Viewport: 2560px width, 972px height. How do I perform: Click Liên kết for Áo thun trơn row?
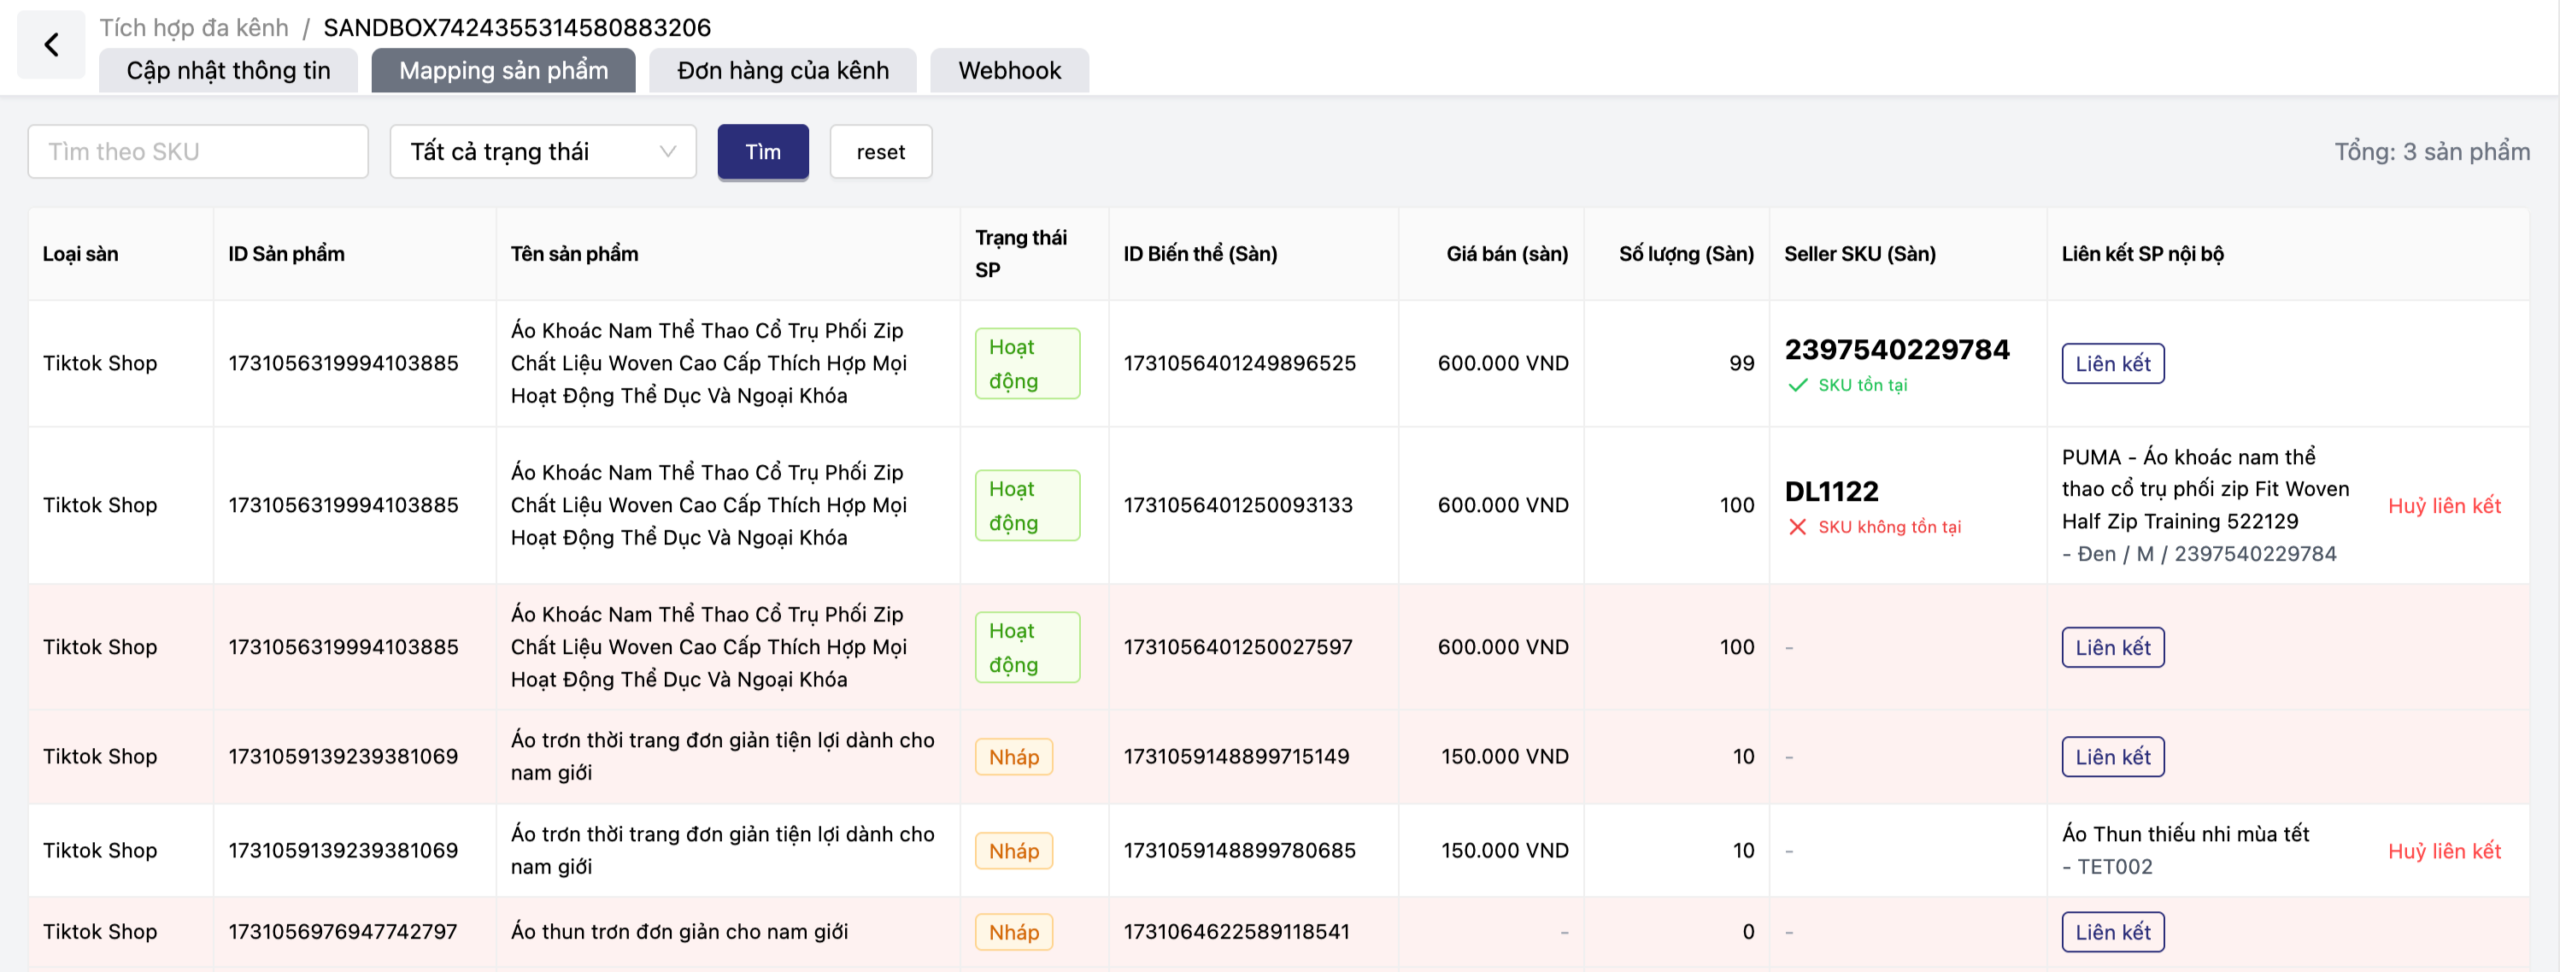tap(2112, 932)
